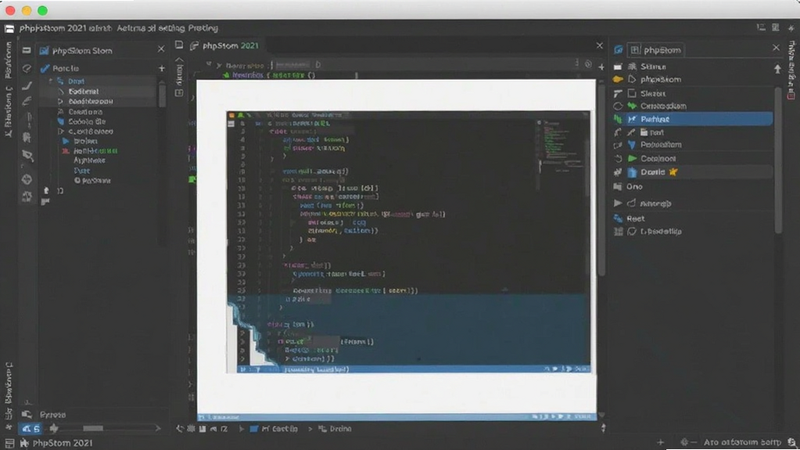800x450 pixels.
Task: Expand the top node in the left project tree
Action: 51,81
